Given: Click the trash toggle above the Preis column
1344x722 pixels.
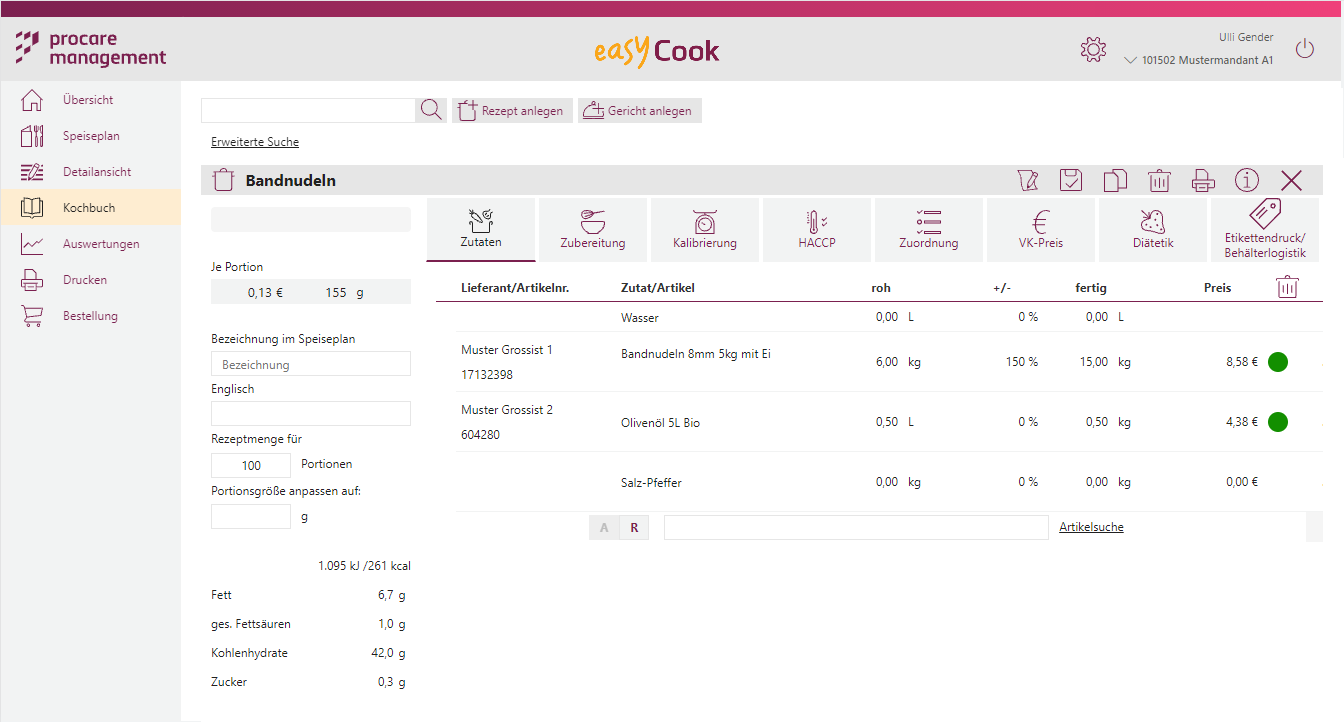Looking at the screenshot, I should pos(1287,287).
